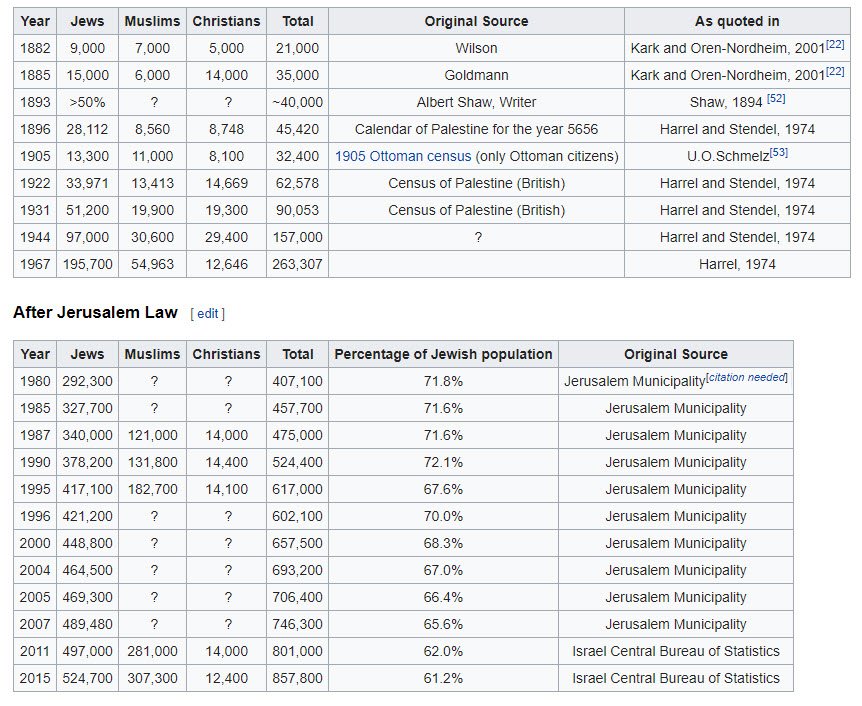Select the 1922 Census of Palestine (British) cell
This screenshot has width=862, height=706.
pos(476,183)
